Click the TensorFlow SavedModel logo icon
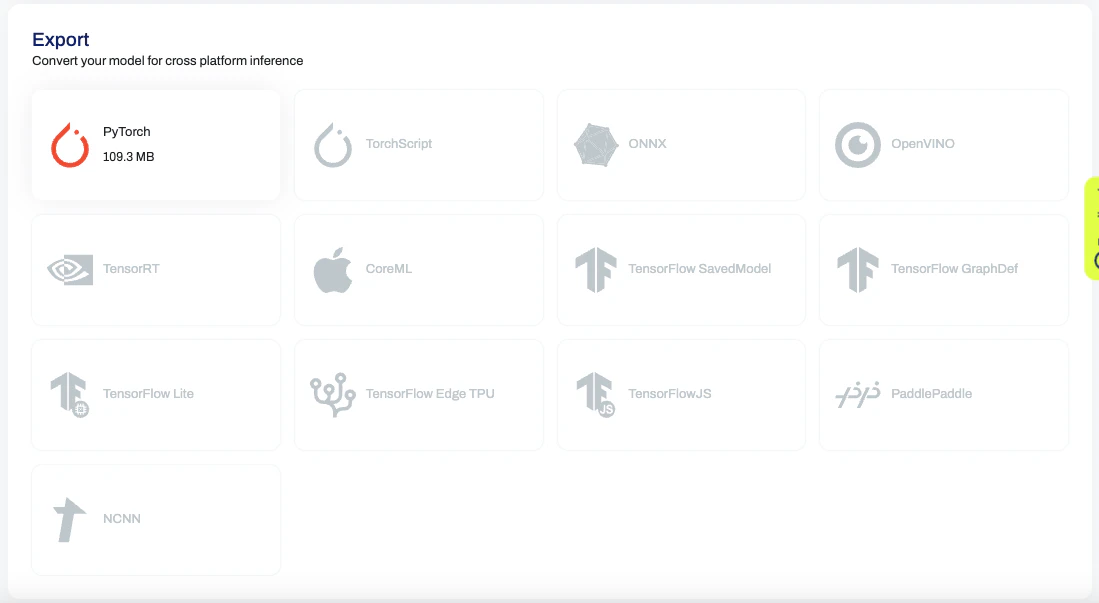1099x603 pixels. [596, 270]
